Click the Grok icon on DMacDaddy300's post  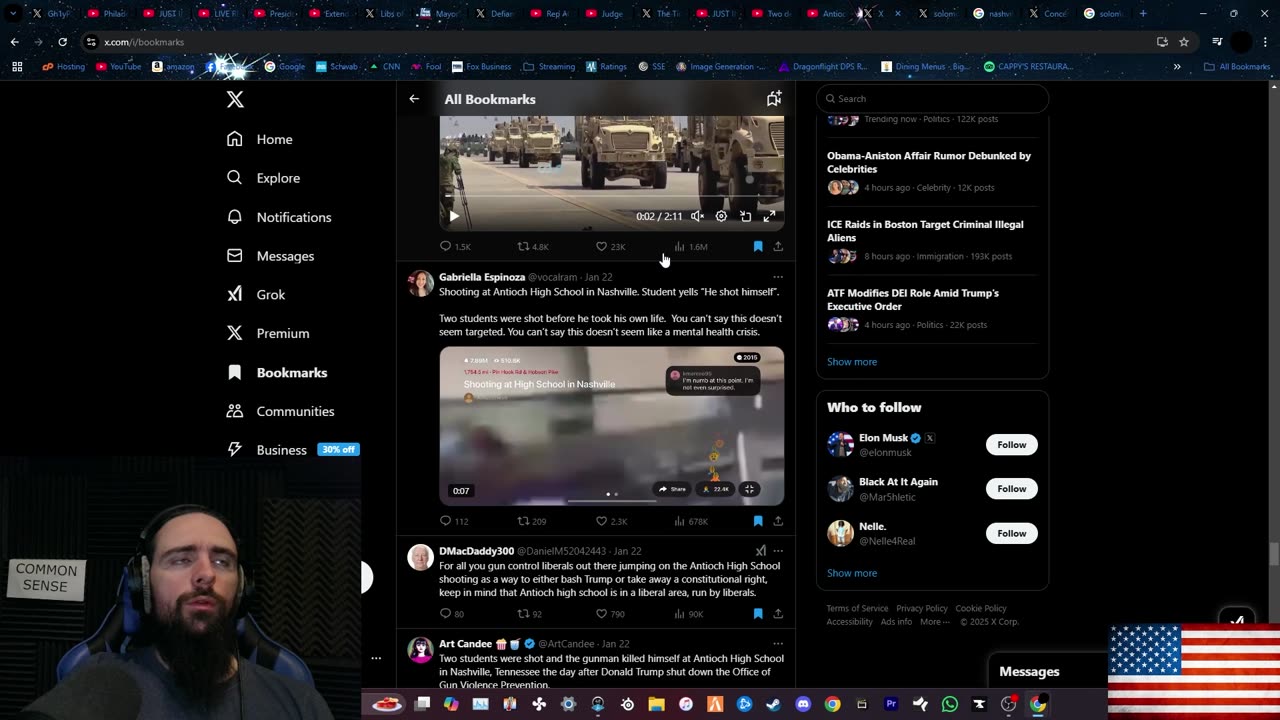pos(761,551)
